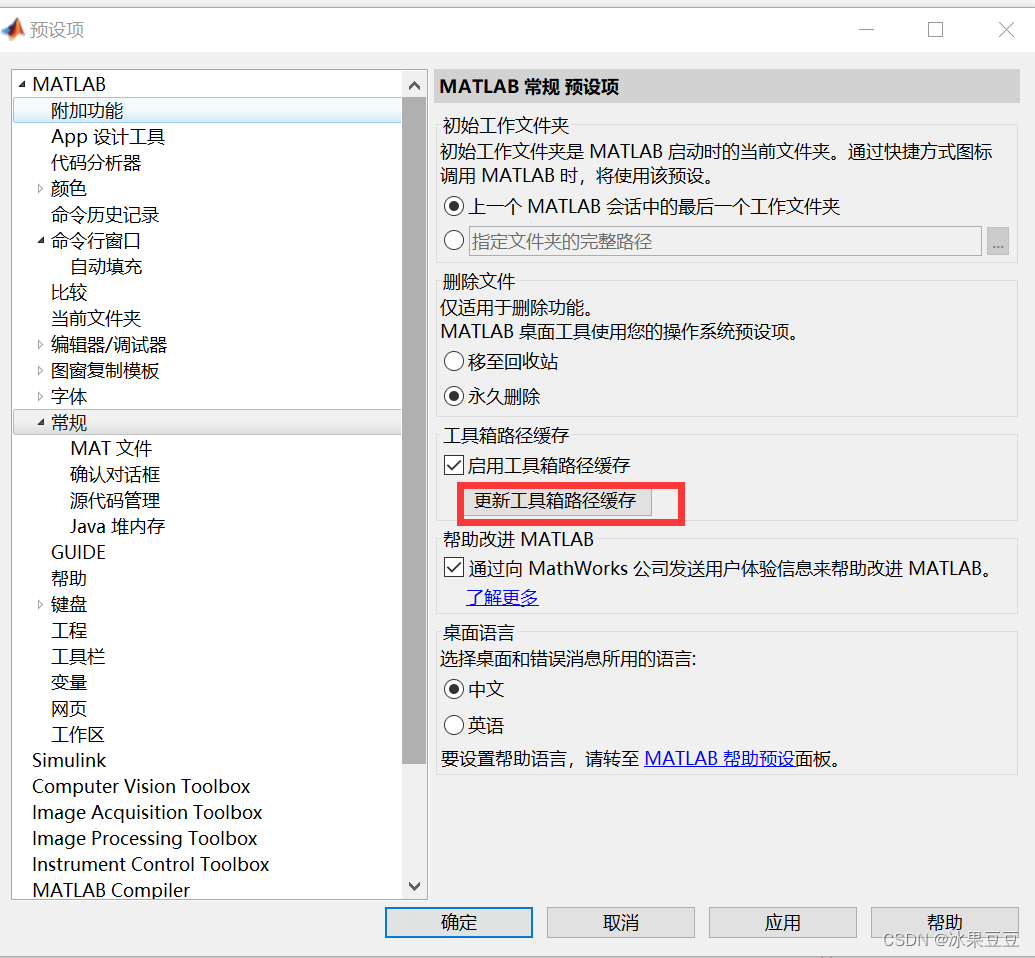
Task: Click the browse folder ellipsis button
Action: 998,241
